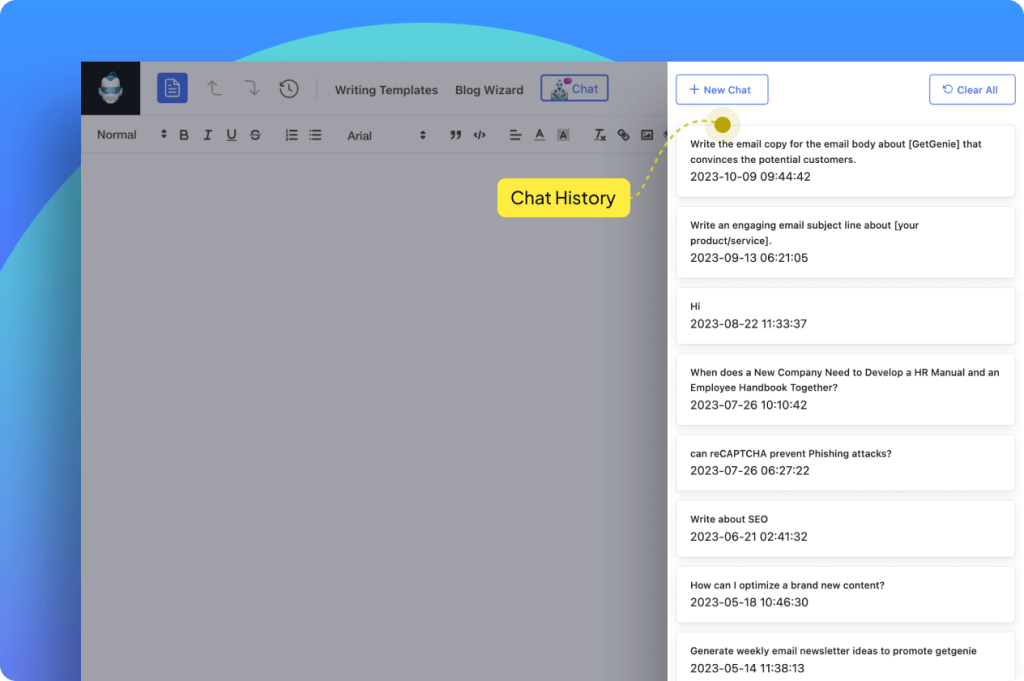Click the GetGenie robot logo
1024x681 pixels.
tap(110, 88)
